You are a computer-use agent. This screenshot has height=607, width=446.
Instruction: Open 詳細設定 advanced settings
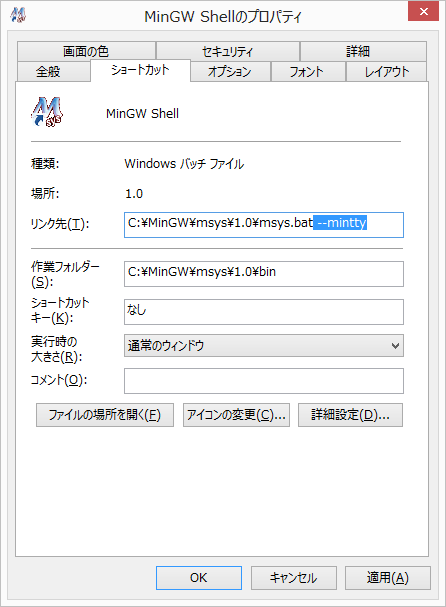pos(350,415)
